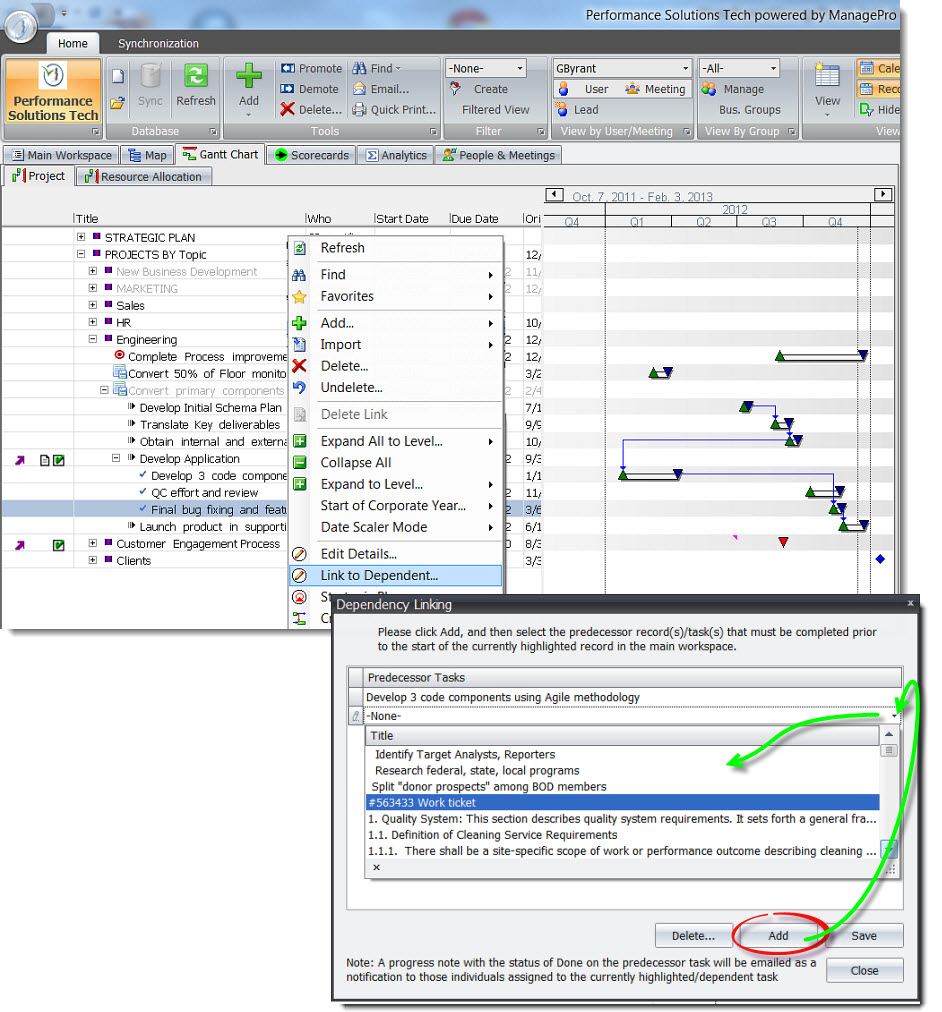This screenshot has width=942, height=1012.
Task: Select #563433 Work ticket list row
Action: click(x=622, y=802)
